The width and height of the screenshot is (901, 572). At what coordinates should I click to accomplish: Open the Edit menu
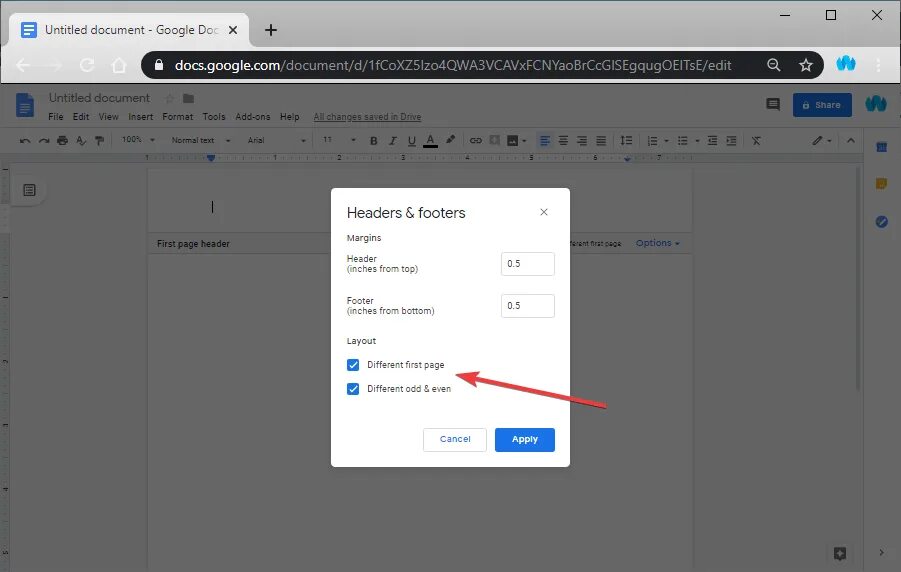click(x=80, y=117)
